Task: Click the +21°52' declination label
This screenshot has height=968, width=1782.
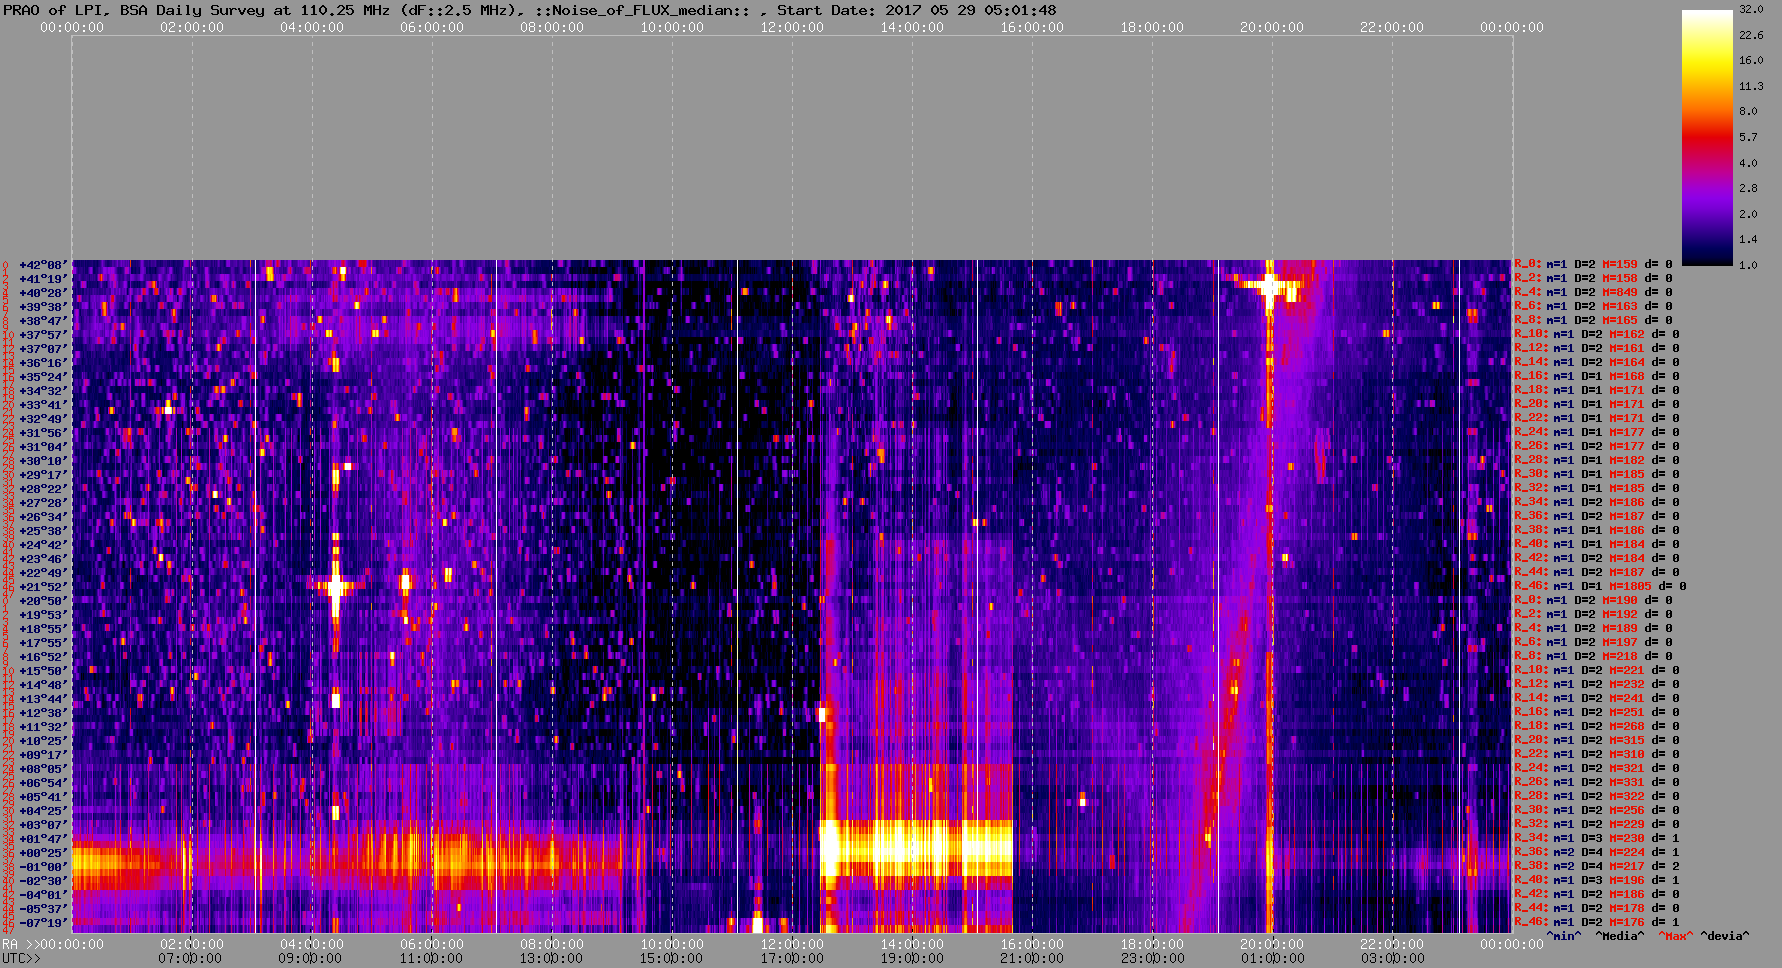Action: (42, 587)
